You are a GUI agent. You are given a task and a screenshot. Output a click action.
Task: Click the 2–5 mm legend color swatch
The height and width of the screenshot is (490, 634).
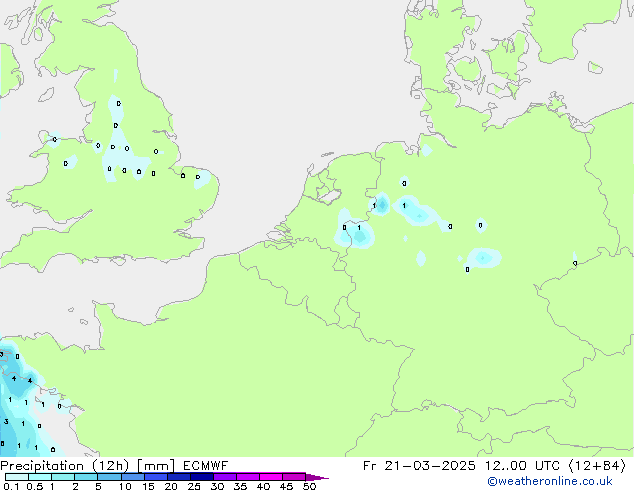coord(86,477)
